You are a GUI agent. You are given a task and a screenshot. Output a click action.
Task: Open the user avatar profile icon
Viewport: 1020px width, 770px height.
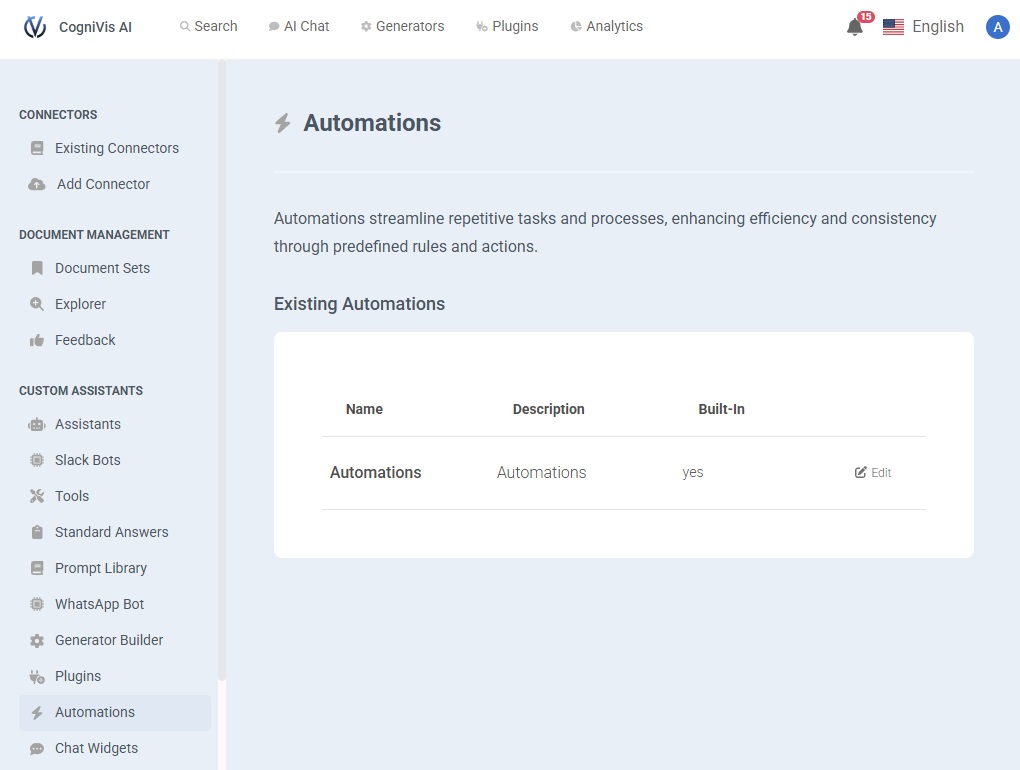997,27
